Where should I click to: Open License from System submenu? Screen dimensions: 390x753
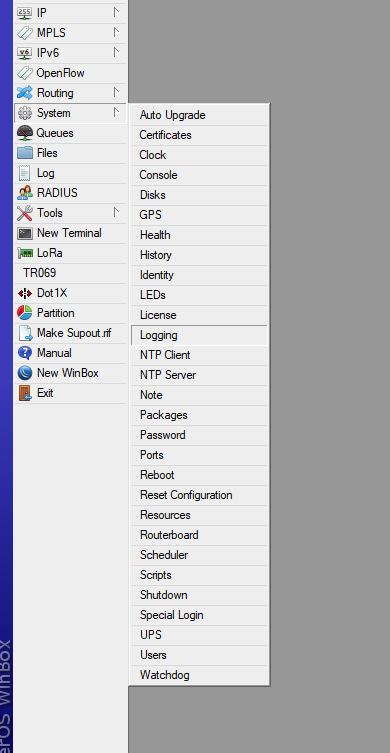click(199, 316)
